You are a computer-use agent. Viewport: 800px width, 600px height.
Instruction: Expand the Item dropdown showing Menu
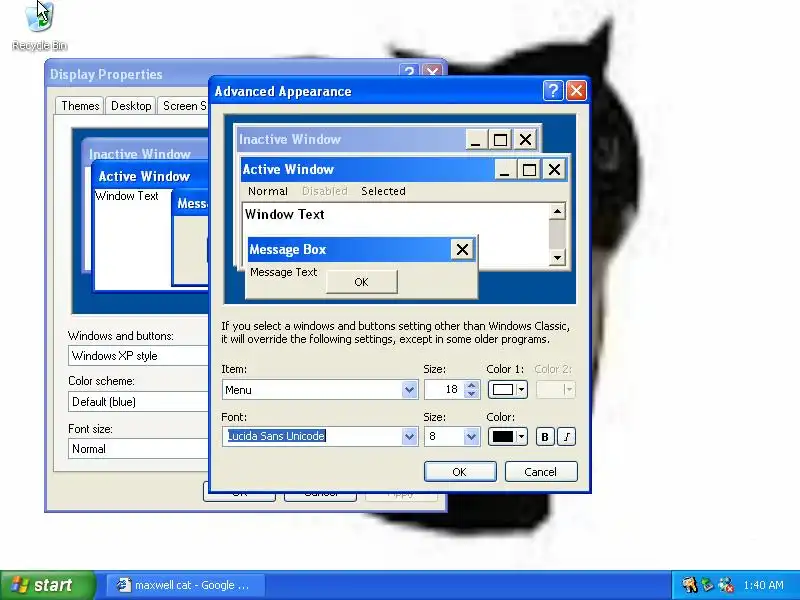[x=409, y=390]
